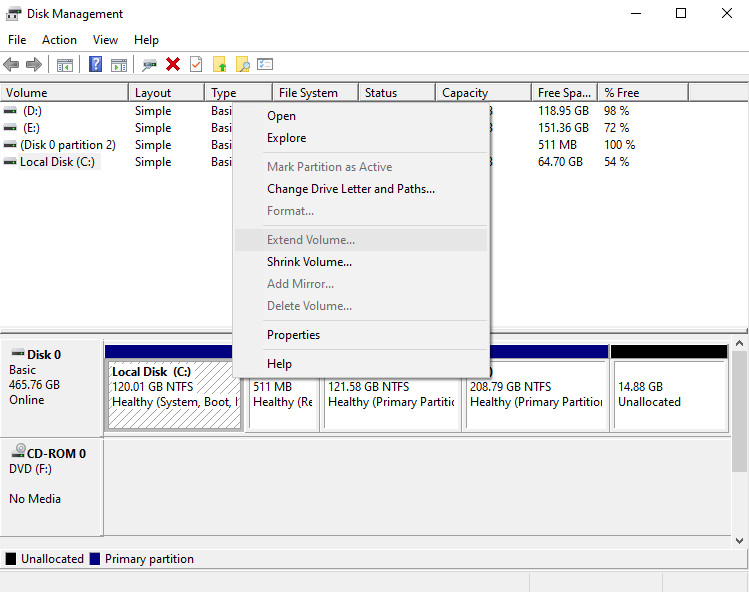Click Disk 0 partition 2 drive icon
749x592 pixels.
10,145
